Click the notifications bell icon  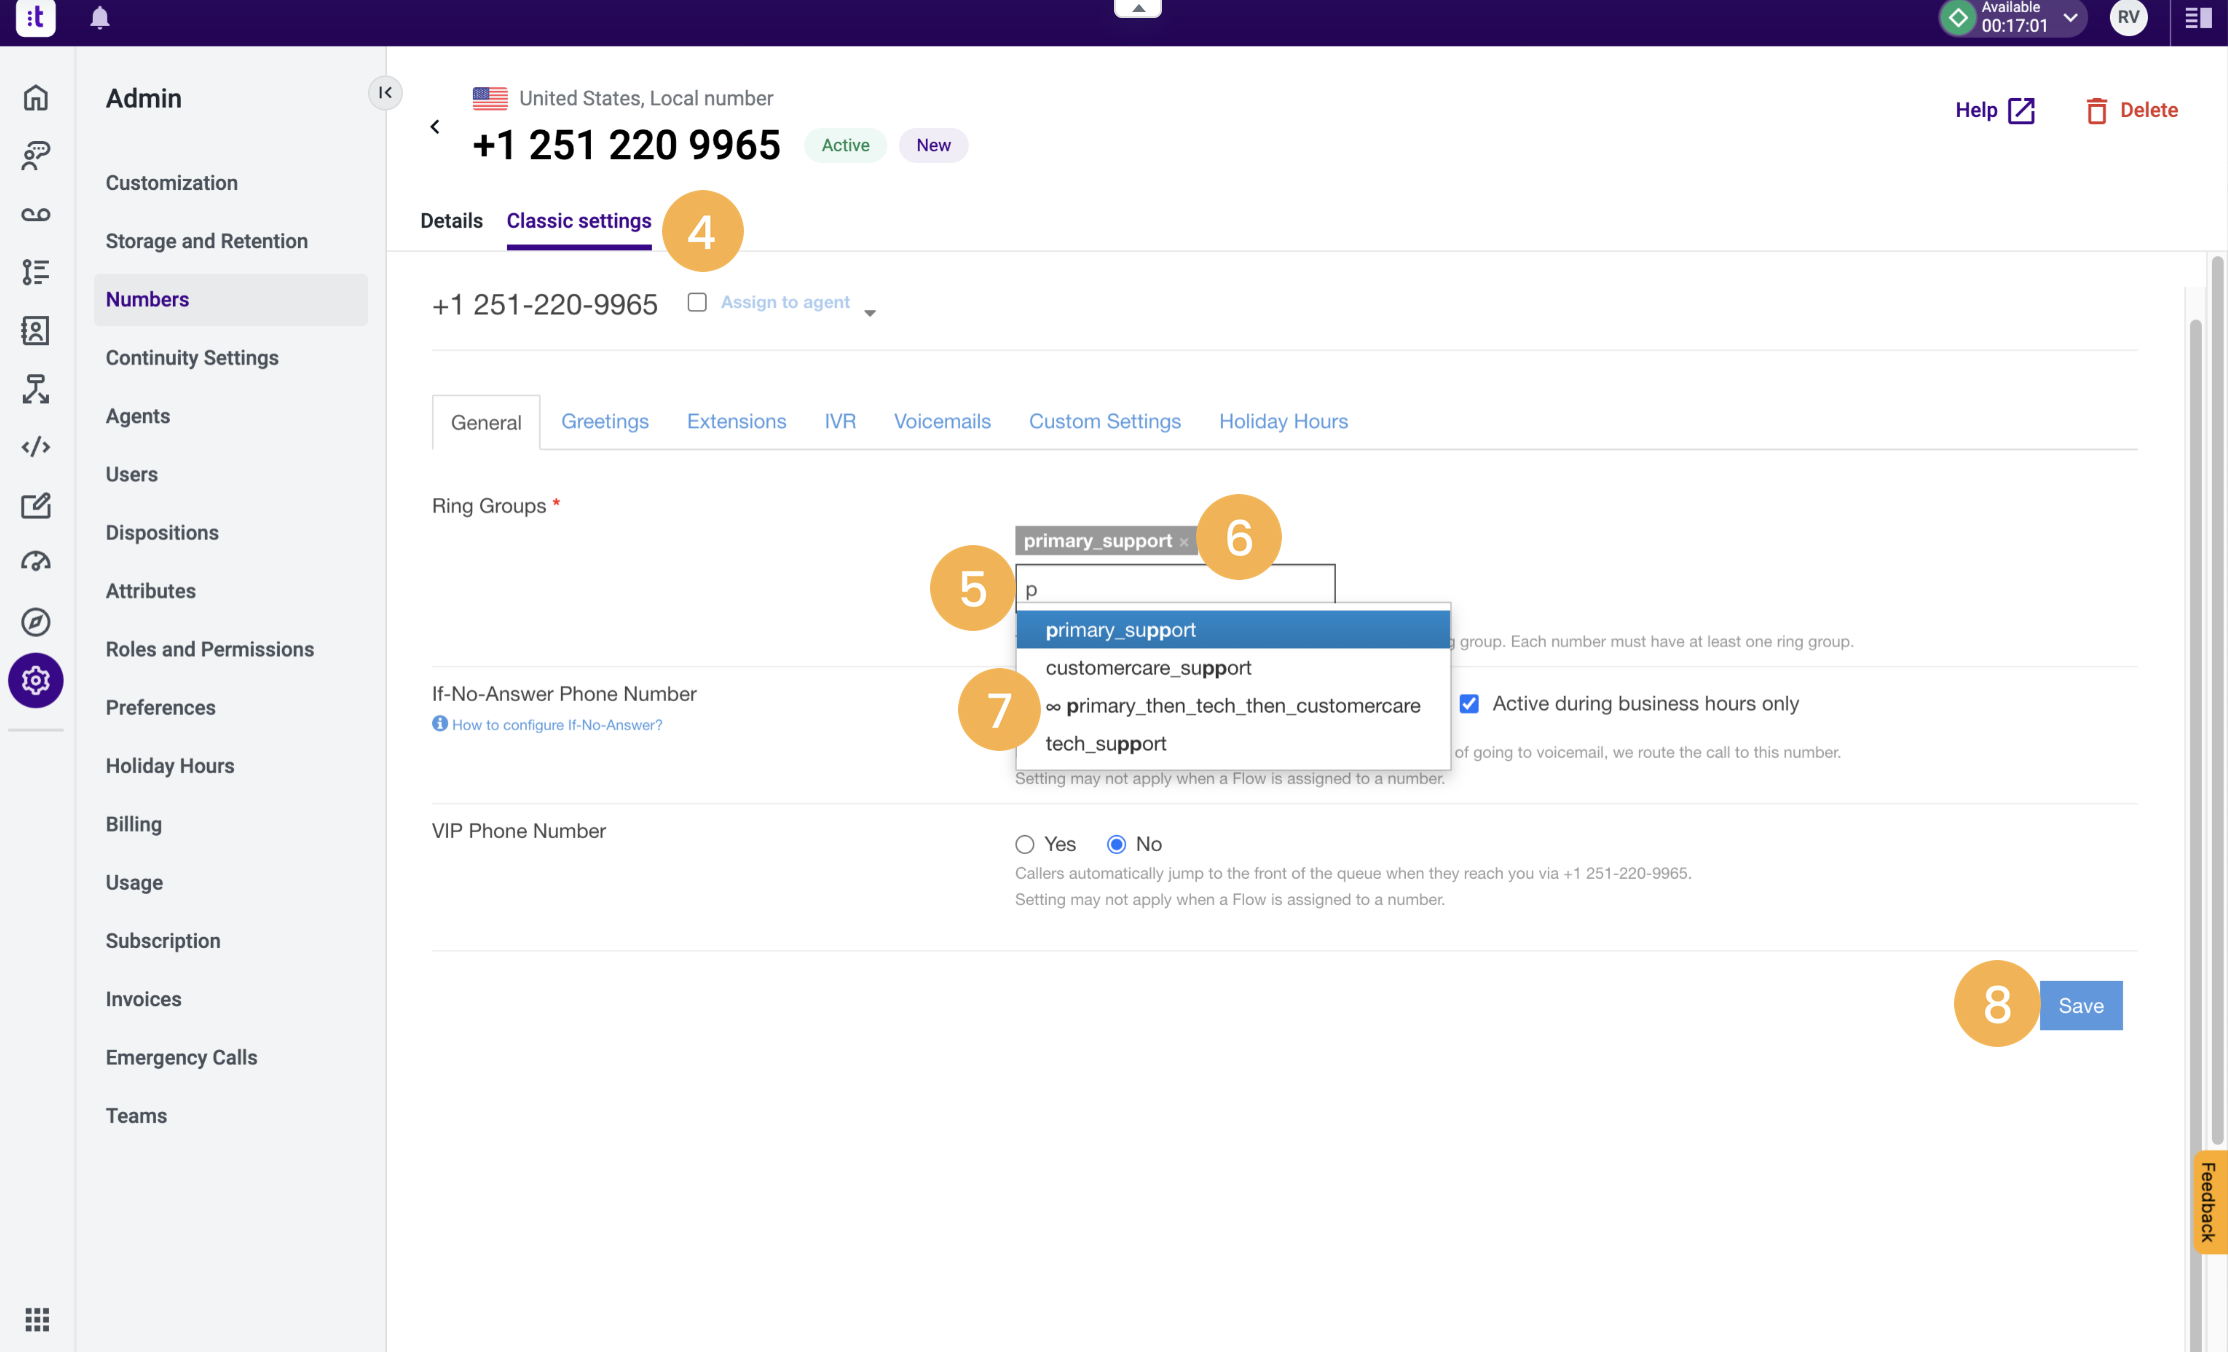[x=99, y=18]
